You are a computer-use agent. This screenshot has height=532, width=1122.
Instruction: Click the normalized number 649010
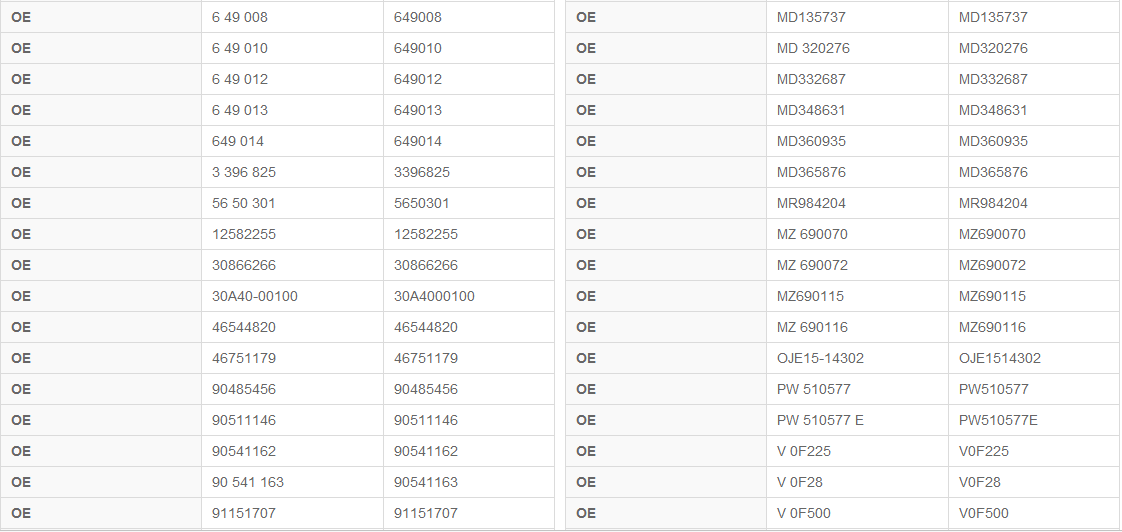pos(469,49)
